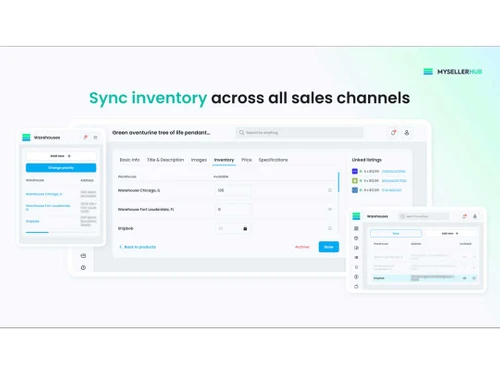Click outlined Save button in bottom-right Warehouses window
The width and height of the screenshot is (500, 375).
396,233
